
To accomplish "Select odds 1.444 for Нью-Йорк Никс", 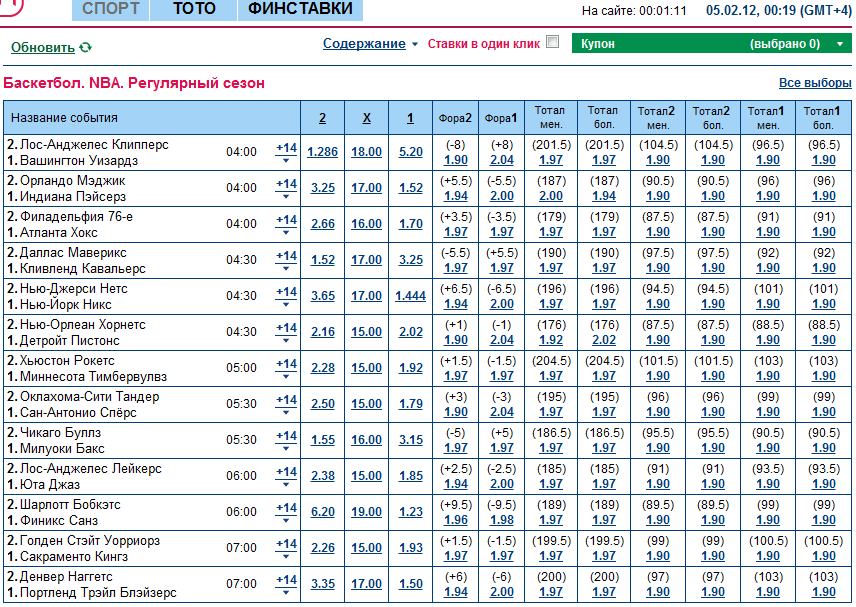I will point(411,296).
